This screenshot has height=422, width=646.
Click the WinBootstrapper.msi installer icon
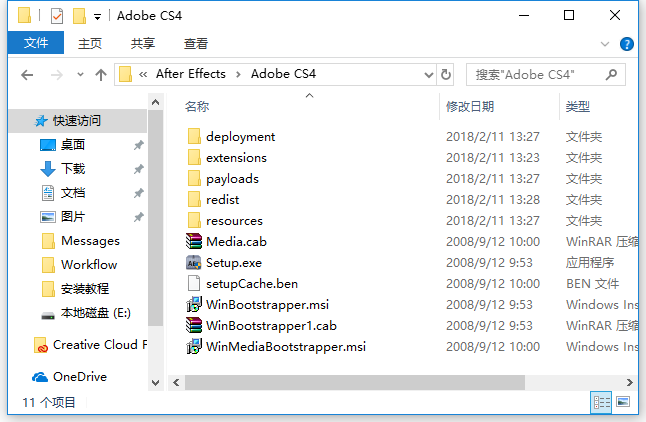194,305
